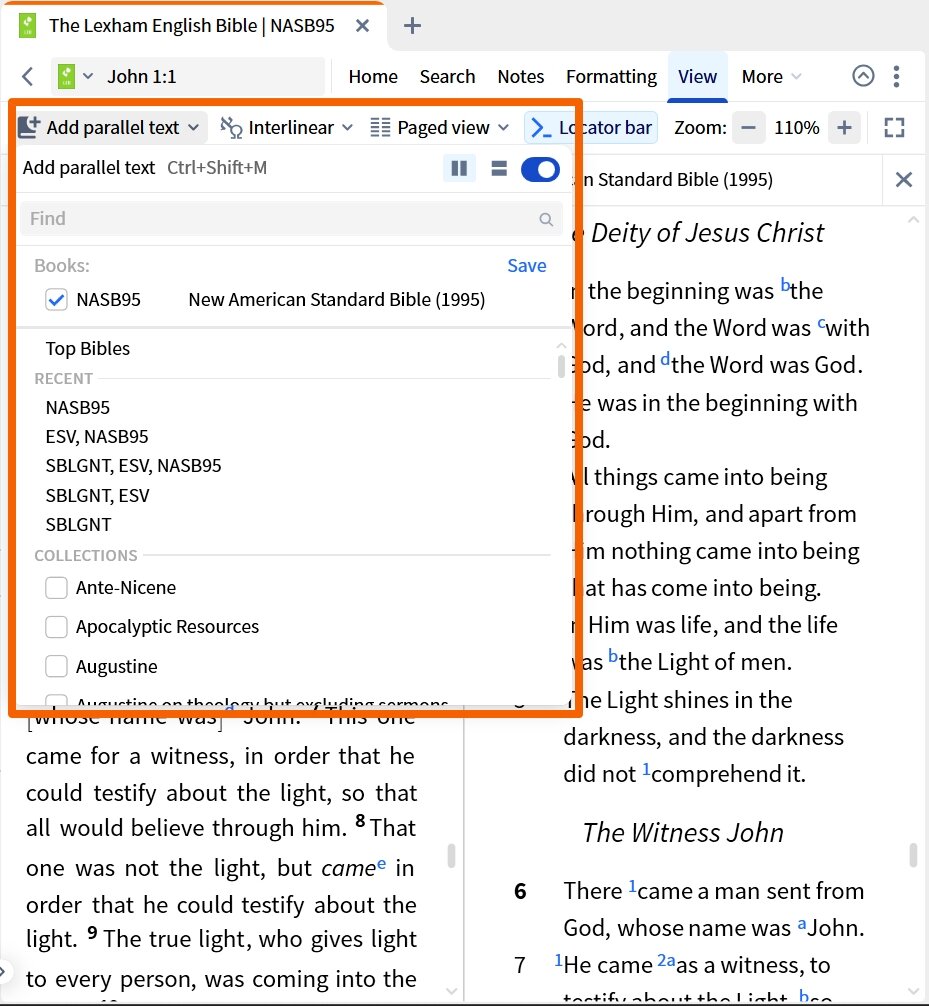The image size is (929, 1006).
Task: Toggle the Locator bar button
Action: (x=590, y=127)
